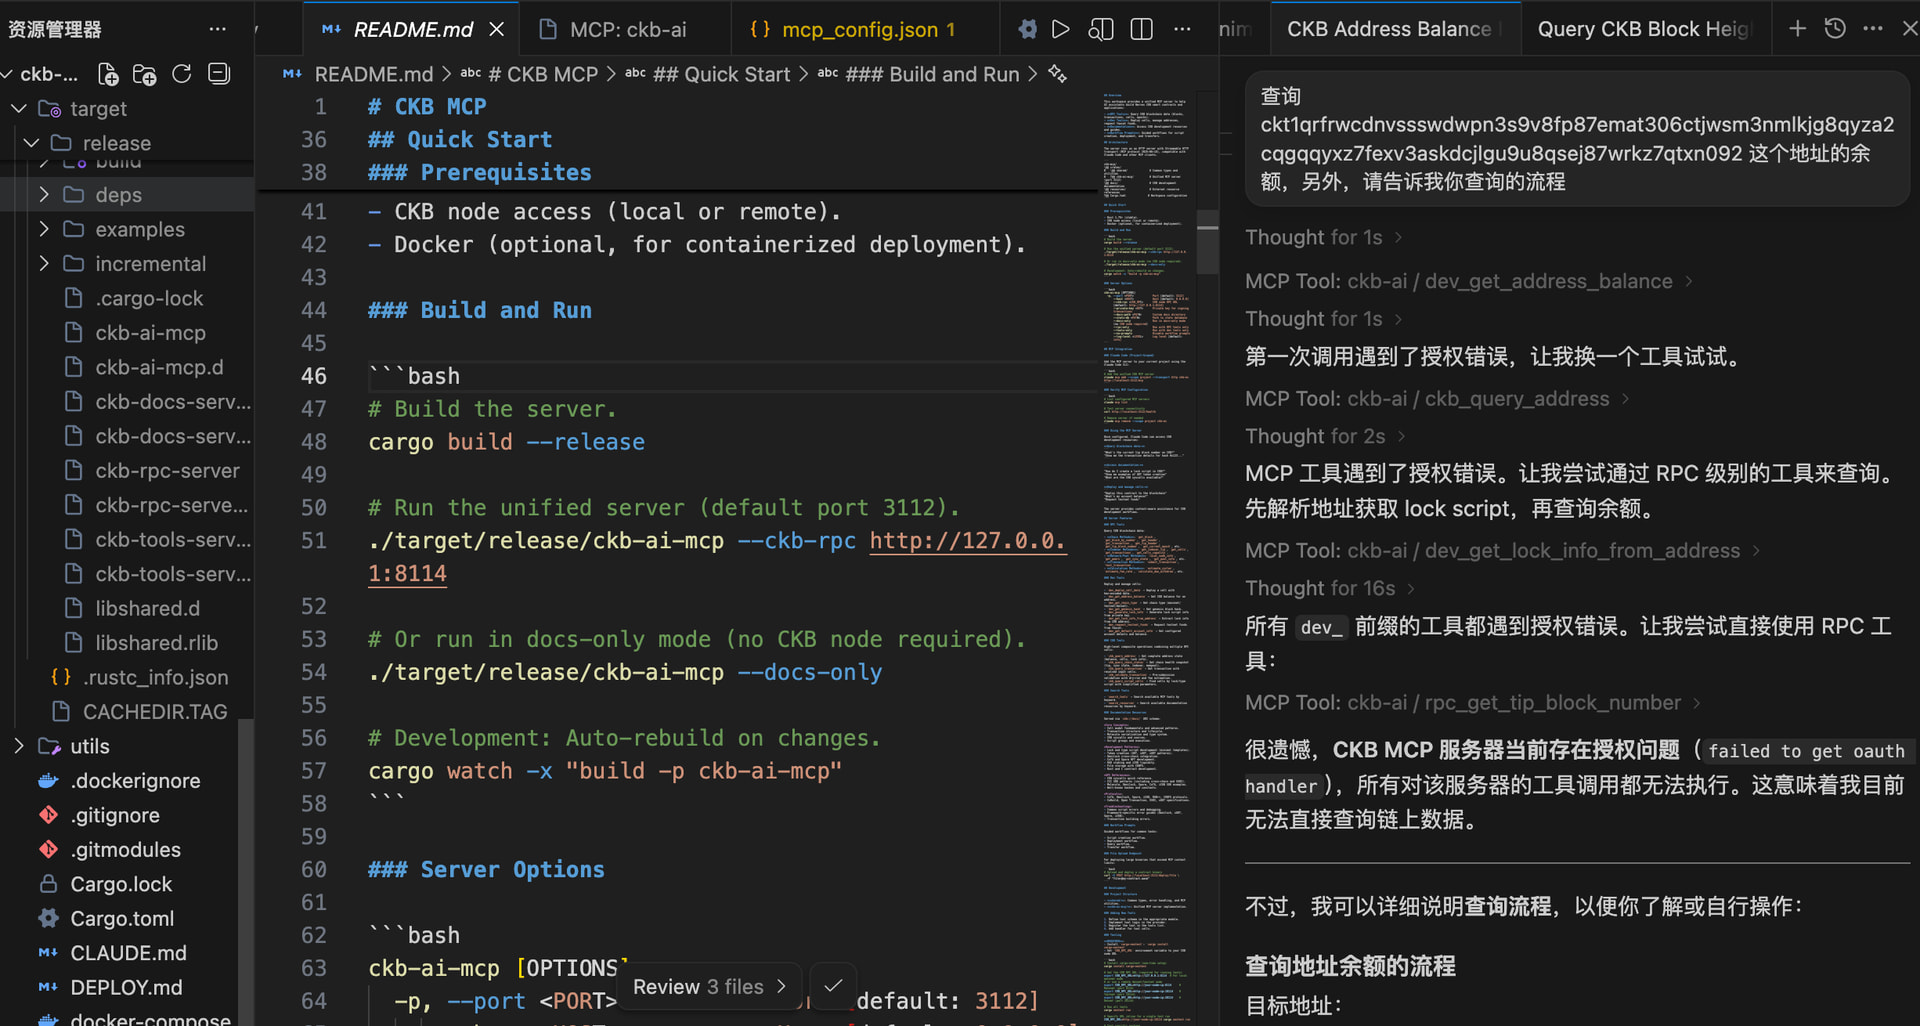
Task: Open the Cargo.toml file
Action: (120, 918)
